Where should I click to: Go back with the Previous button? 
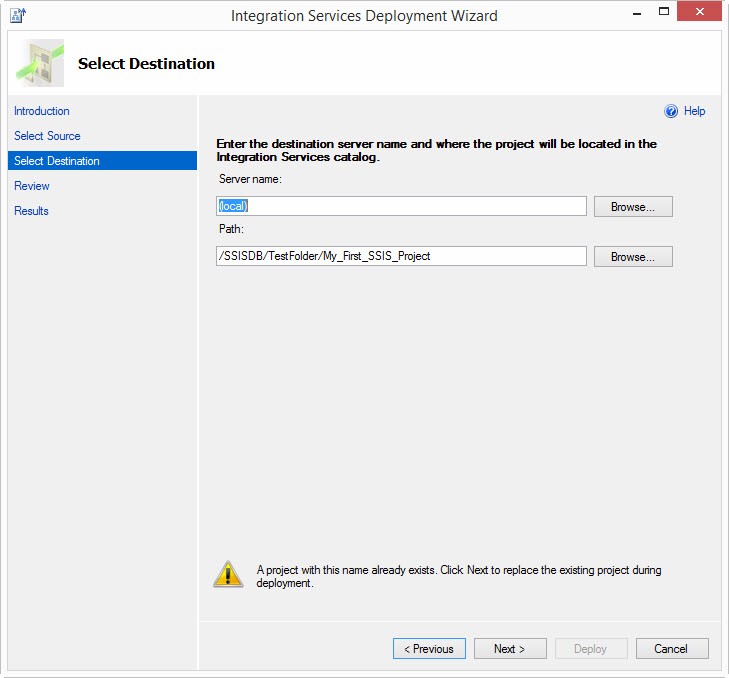(429, 649)
